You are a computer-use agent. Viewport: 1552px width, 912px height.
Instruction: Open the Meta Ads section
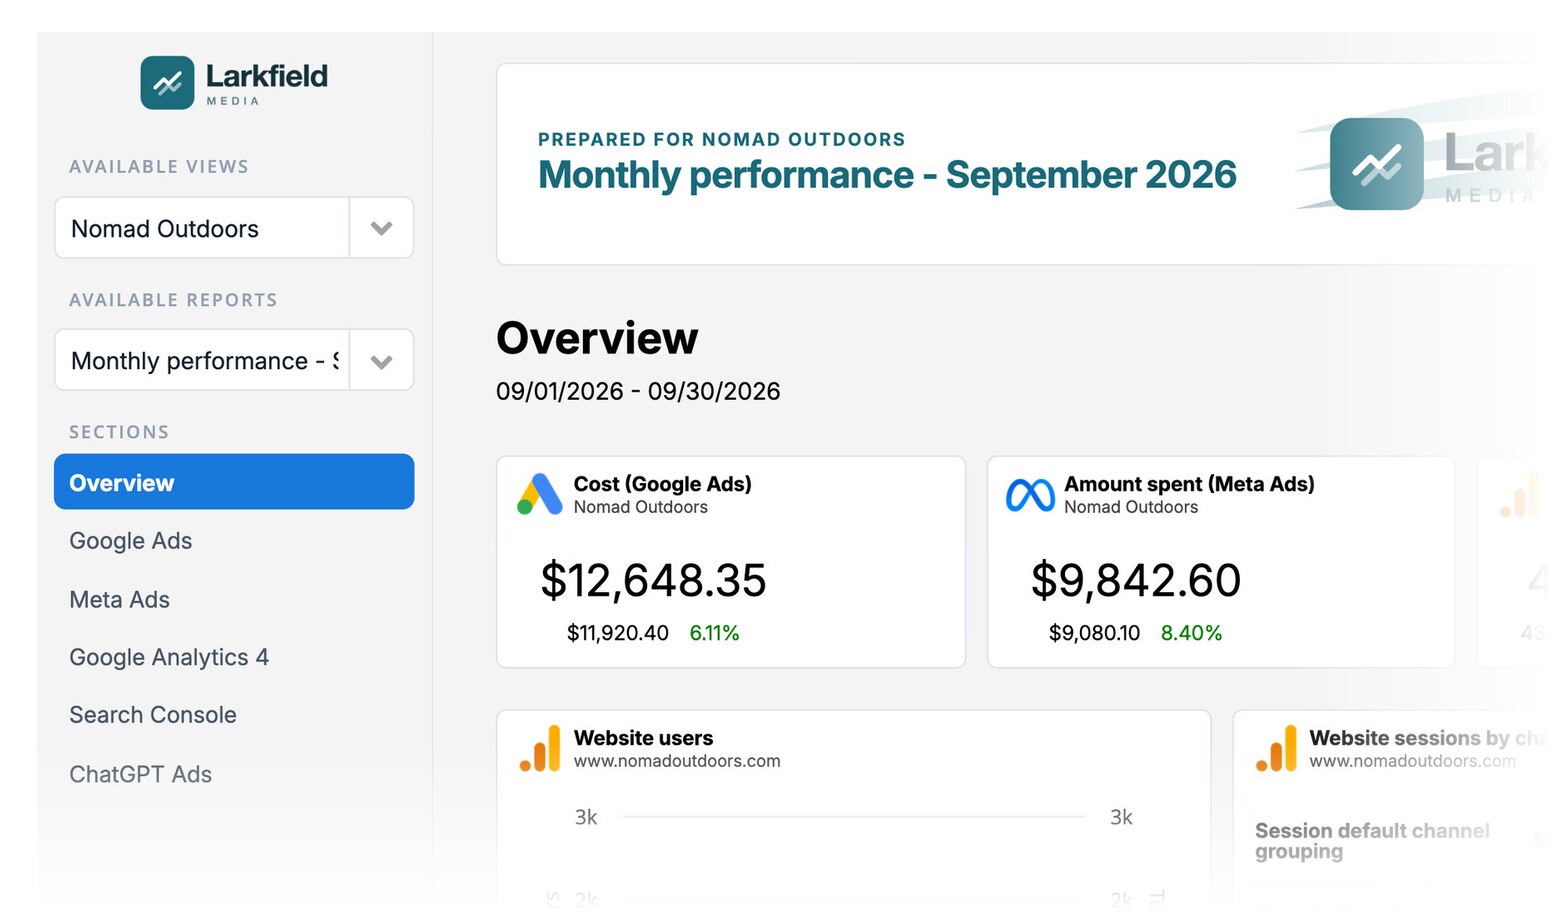click(120, 599)
